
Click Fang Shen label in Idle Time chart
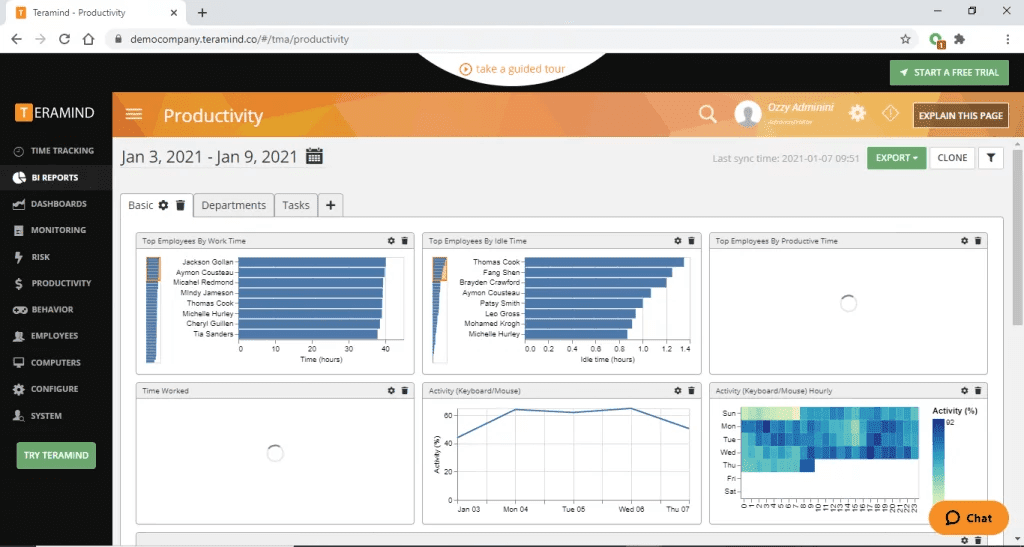pos(502,272)
